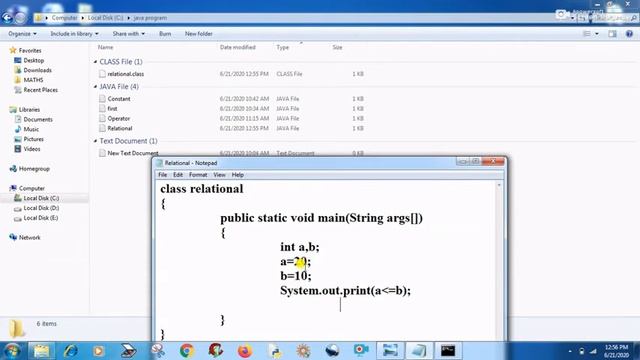Open the Share with dropdown

click(x=128, y=33)
